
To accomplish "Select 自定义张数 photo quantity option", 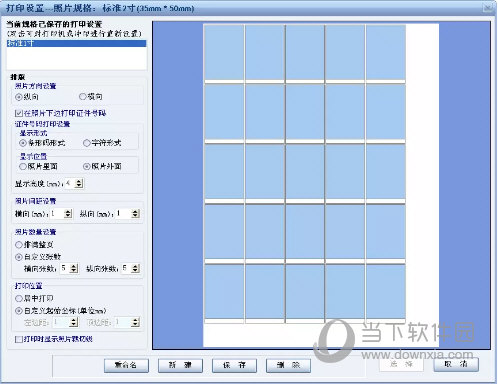I will 19,257.
